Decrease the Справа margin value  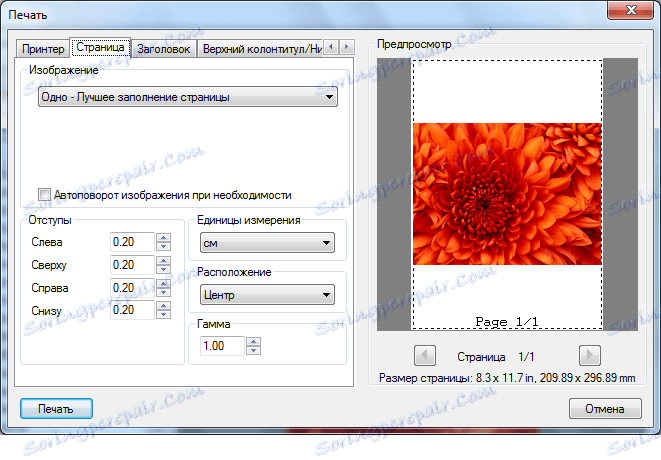(164, 292)
